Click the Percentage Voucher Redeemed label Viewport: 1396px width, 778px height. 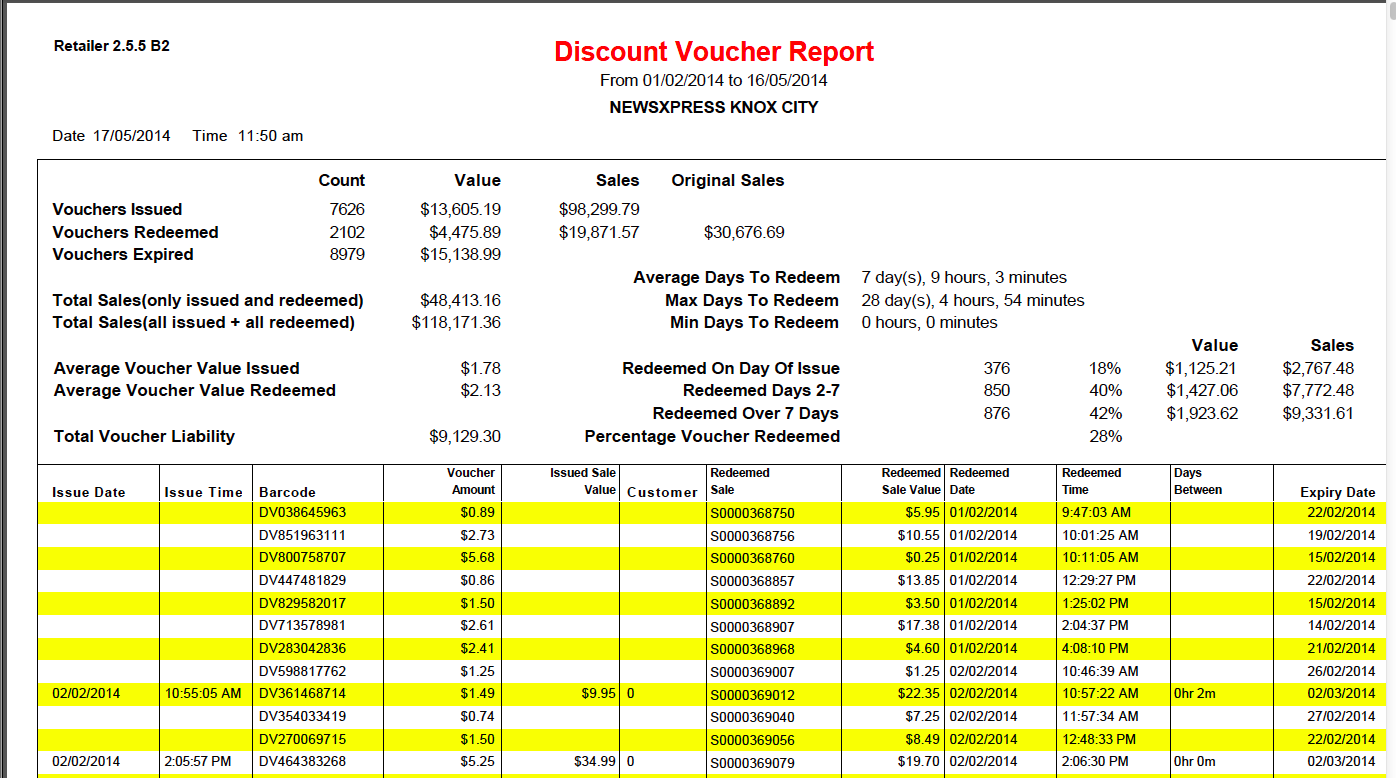coord(712,436)
